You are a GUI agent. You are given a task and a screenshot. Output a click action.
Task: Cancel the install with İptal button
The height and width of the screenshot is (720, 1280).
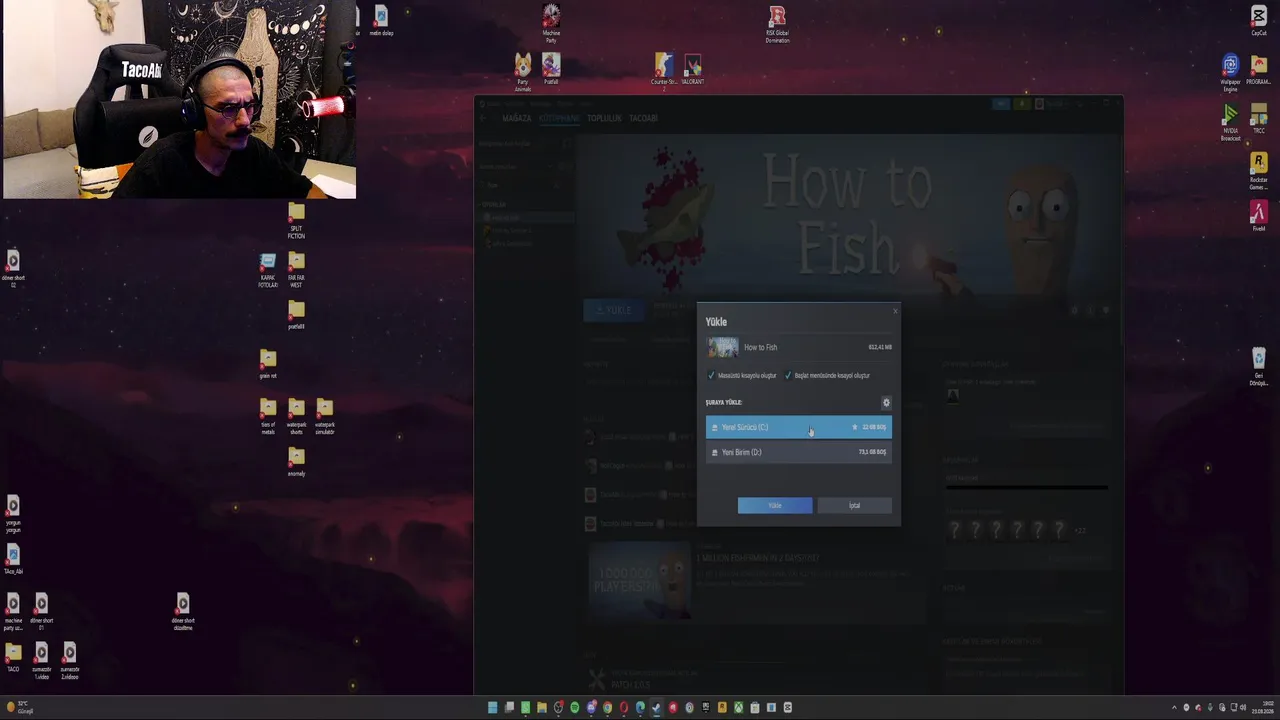coord(854,505)
